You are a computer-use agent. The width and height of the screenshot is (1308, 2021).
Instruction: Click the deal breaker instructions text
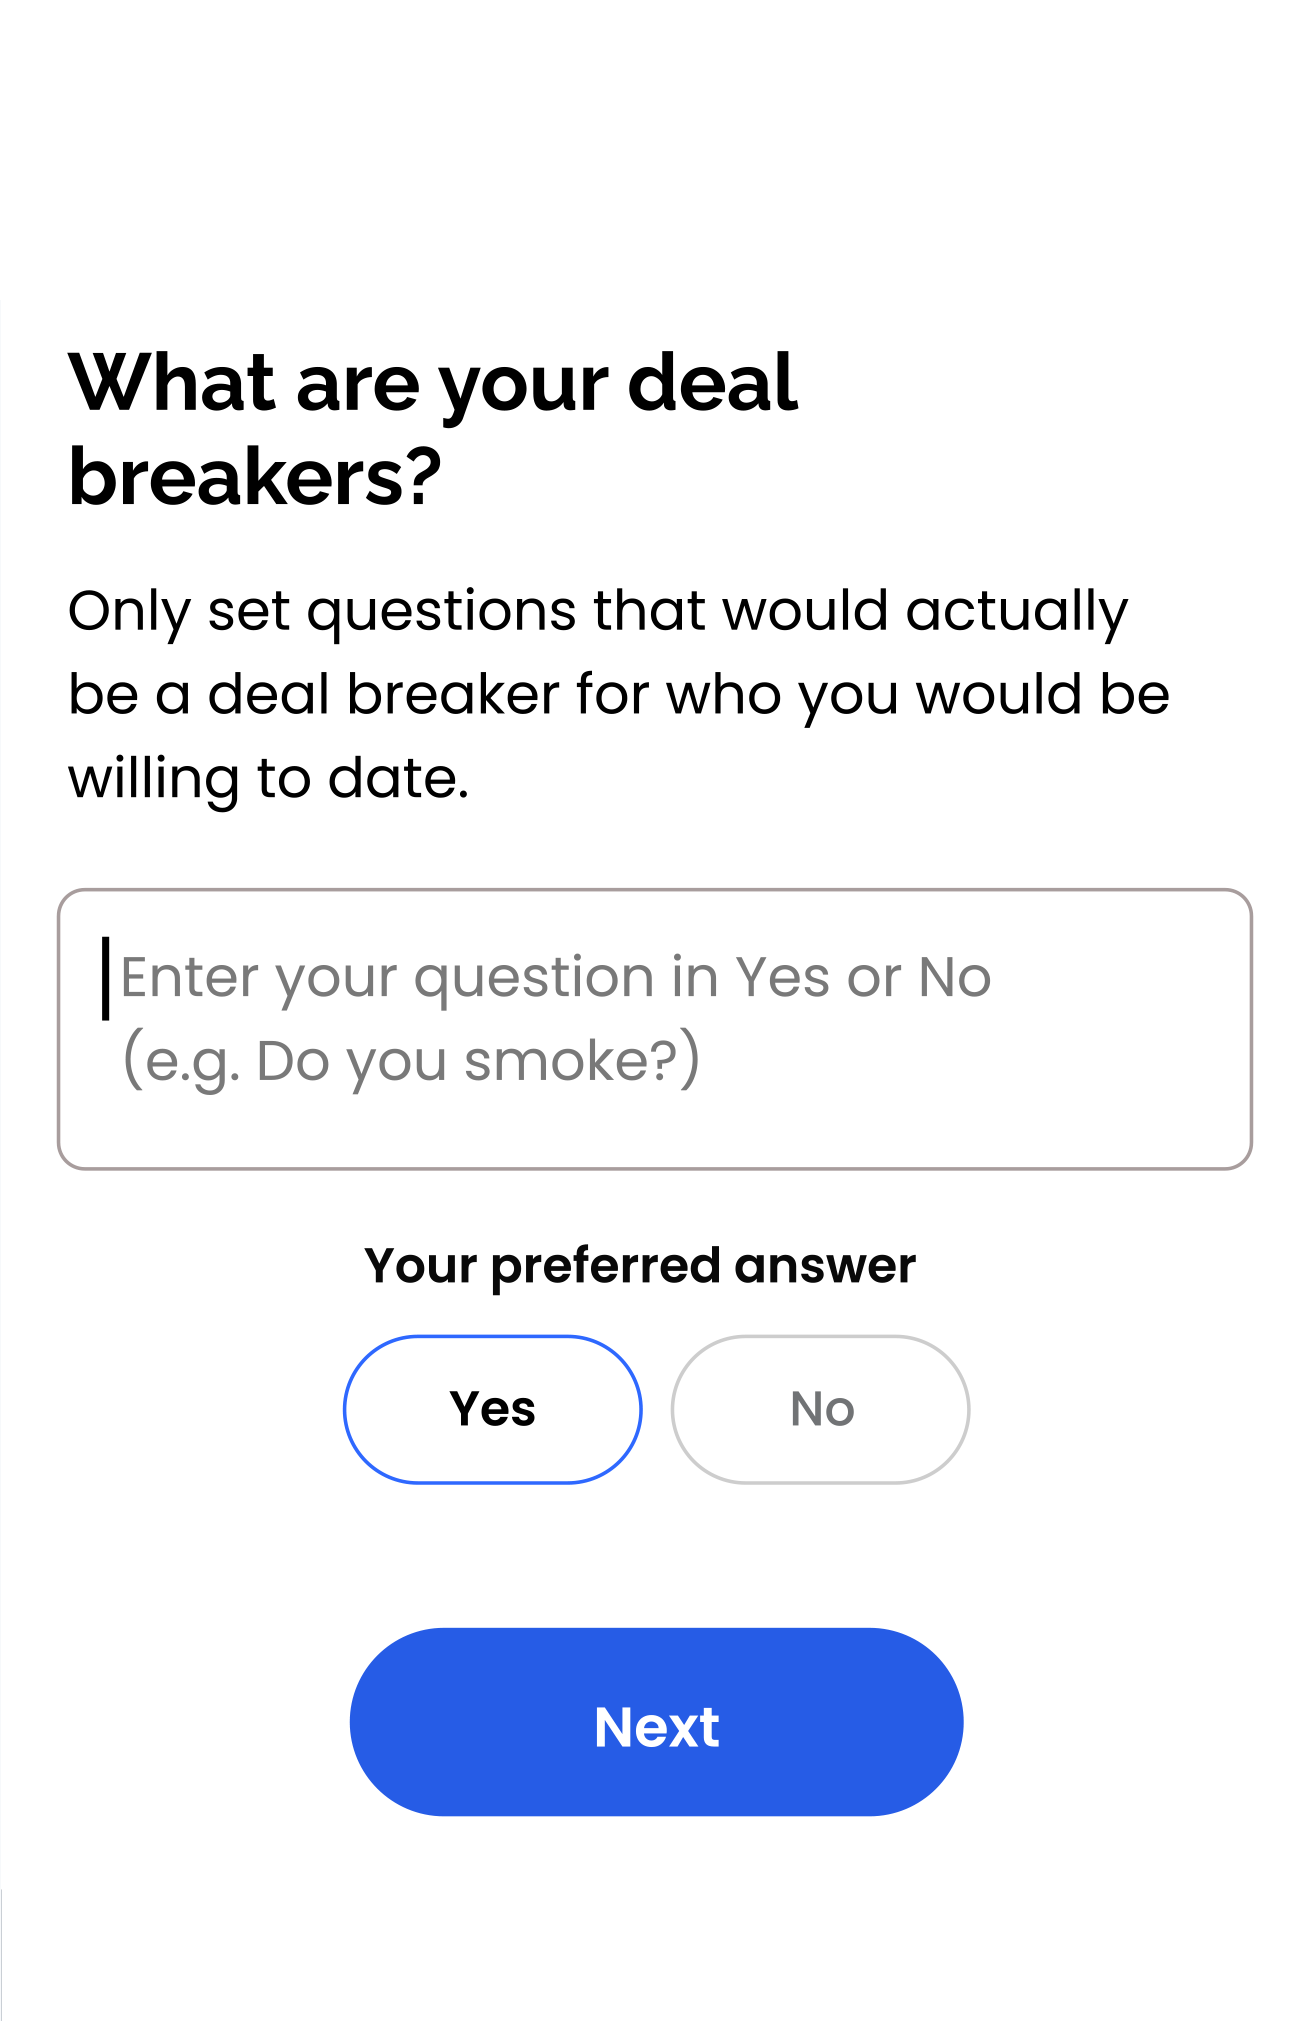[620, 692]
